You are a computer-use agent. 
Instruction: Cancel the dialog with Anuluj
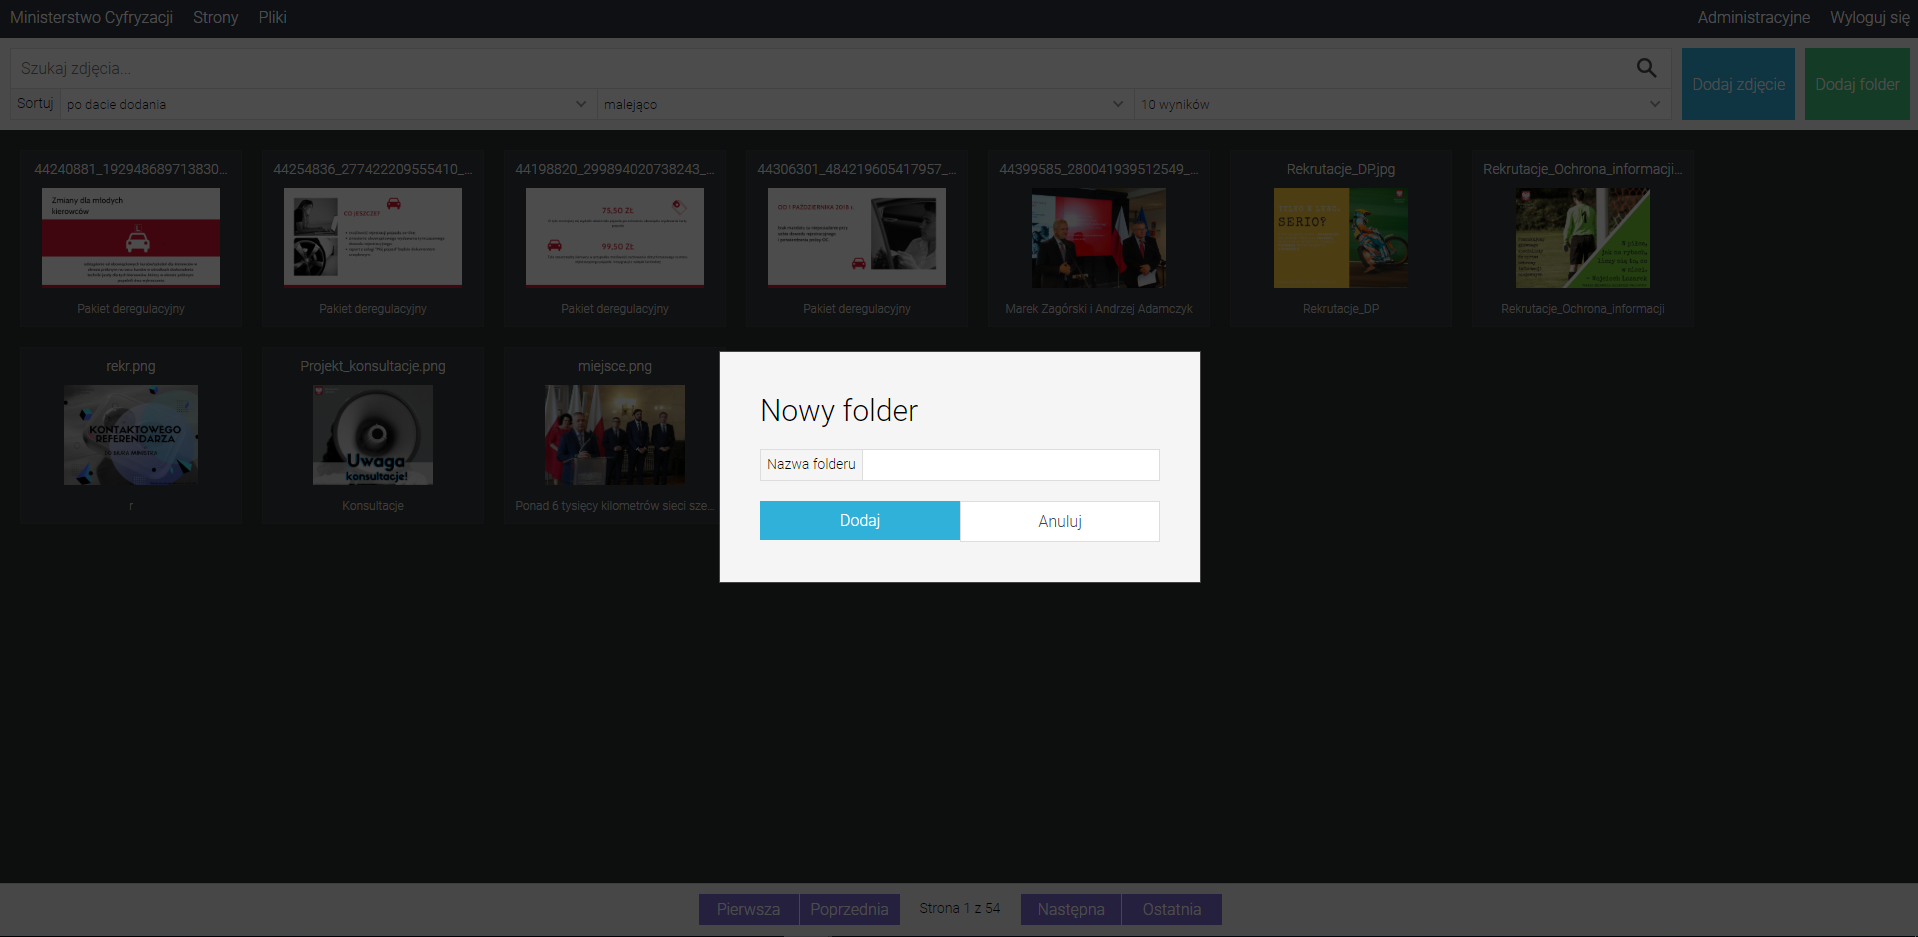tap(1060, 521)
